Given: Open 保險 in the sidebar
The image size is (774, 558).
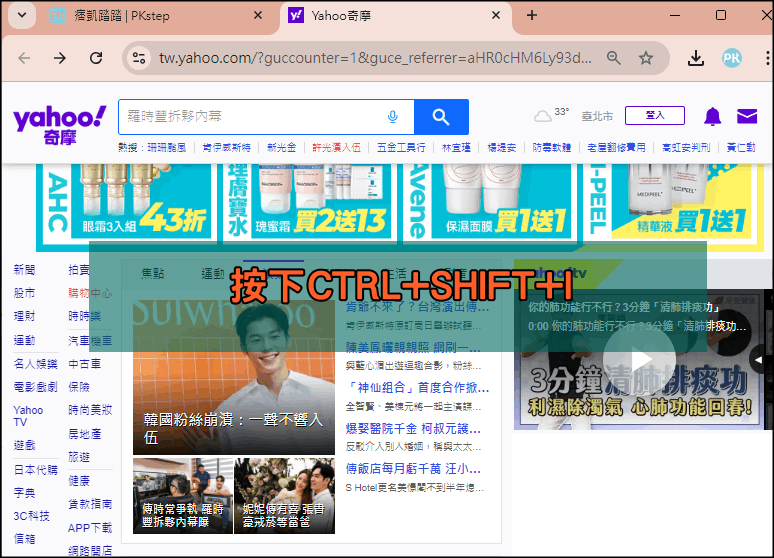Looking at the screenshot, I should [x=79, y=387].
